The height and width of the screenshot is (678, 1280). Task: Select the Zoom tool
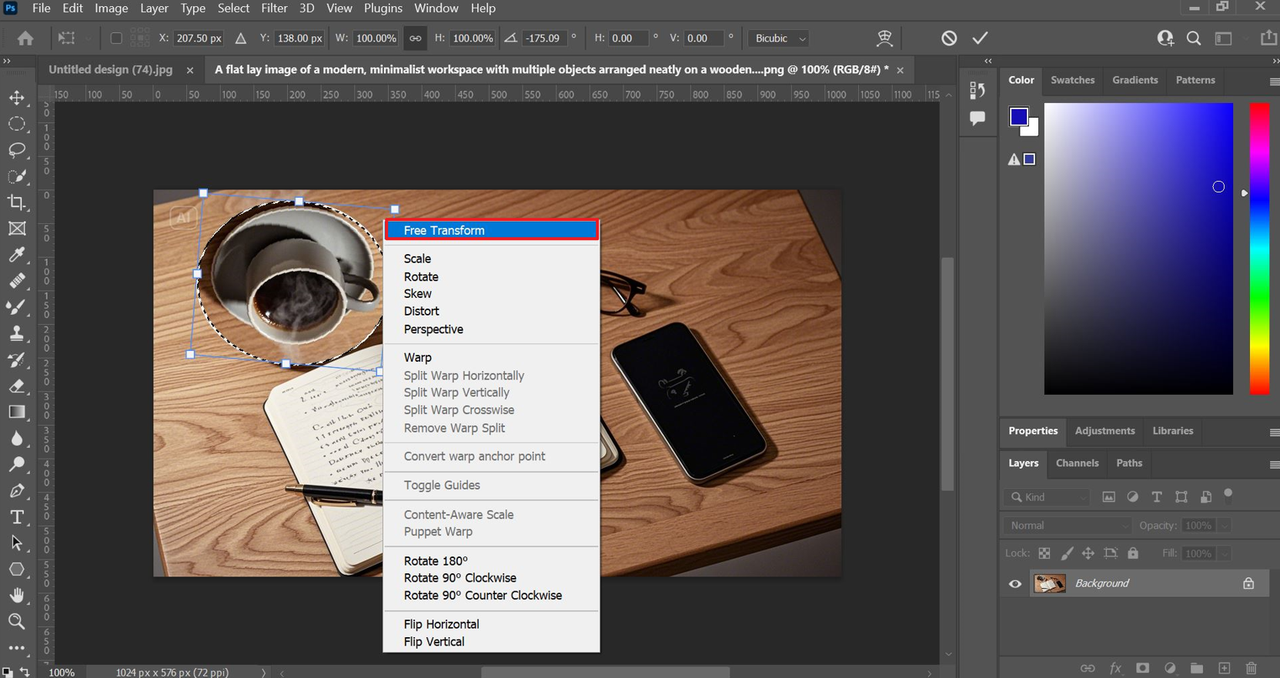17,621
